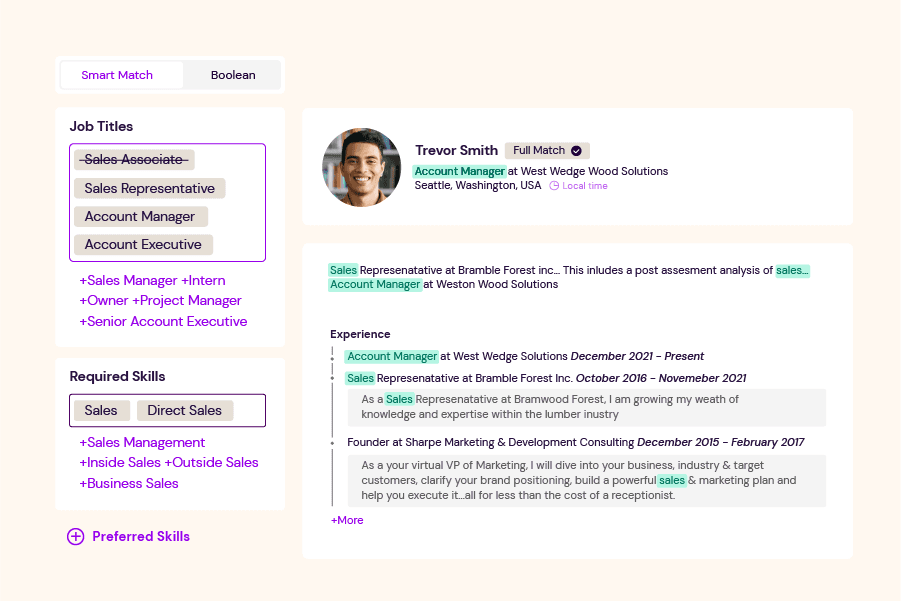This screenshot has width=901, height=601.
Task: Add Senior Account Executive suggestion
Action: pyautogui.click(x=163, y=321)
